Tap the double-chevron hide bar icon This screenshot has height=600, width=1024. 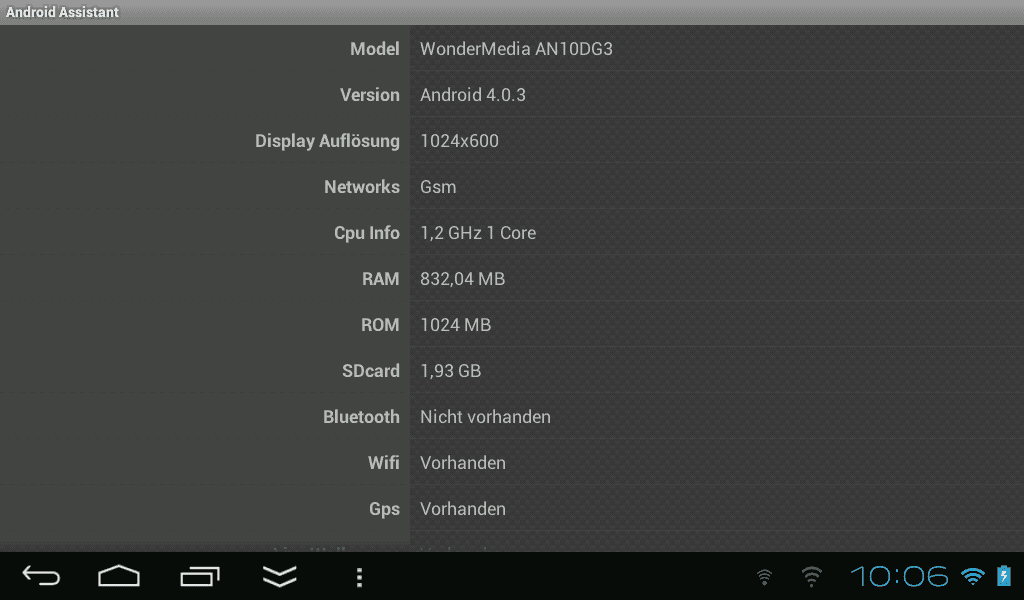click(x=280, y=576)
